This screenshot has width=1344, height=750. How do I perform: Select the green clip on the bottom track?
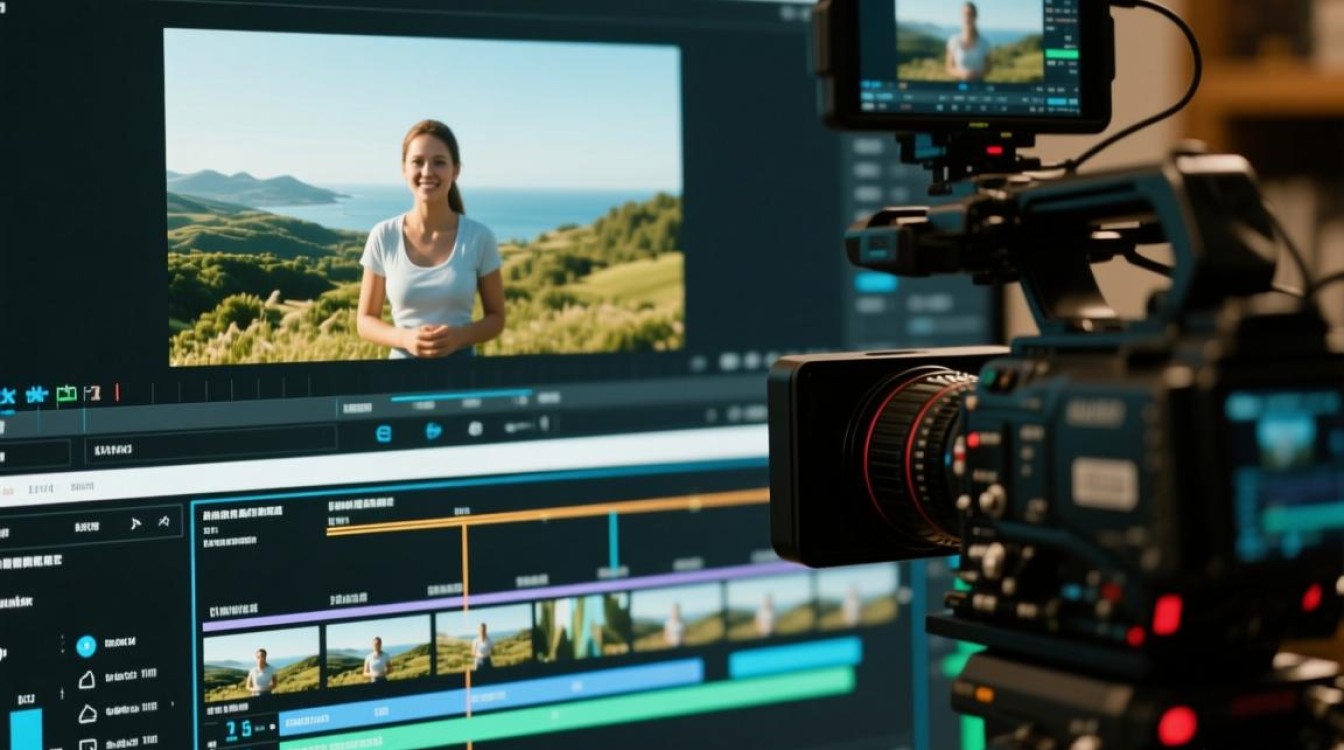coord(568,712)
